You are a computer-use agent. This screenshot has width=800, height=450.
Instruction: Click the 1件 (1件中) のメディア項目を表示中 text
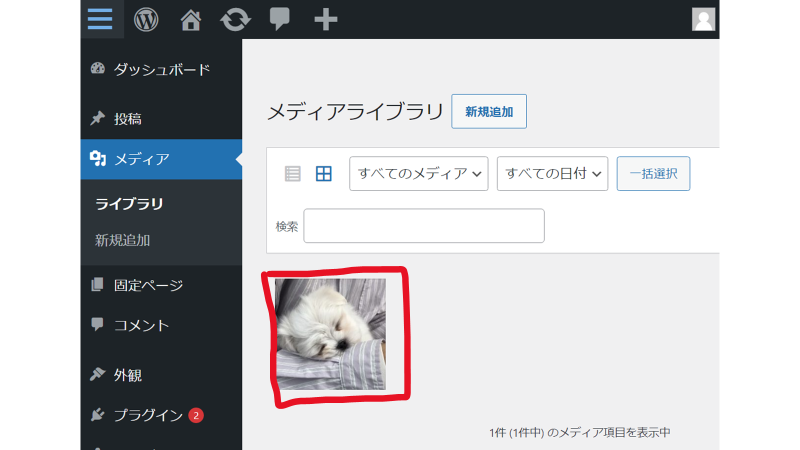[x=580, y=433]
